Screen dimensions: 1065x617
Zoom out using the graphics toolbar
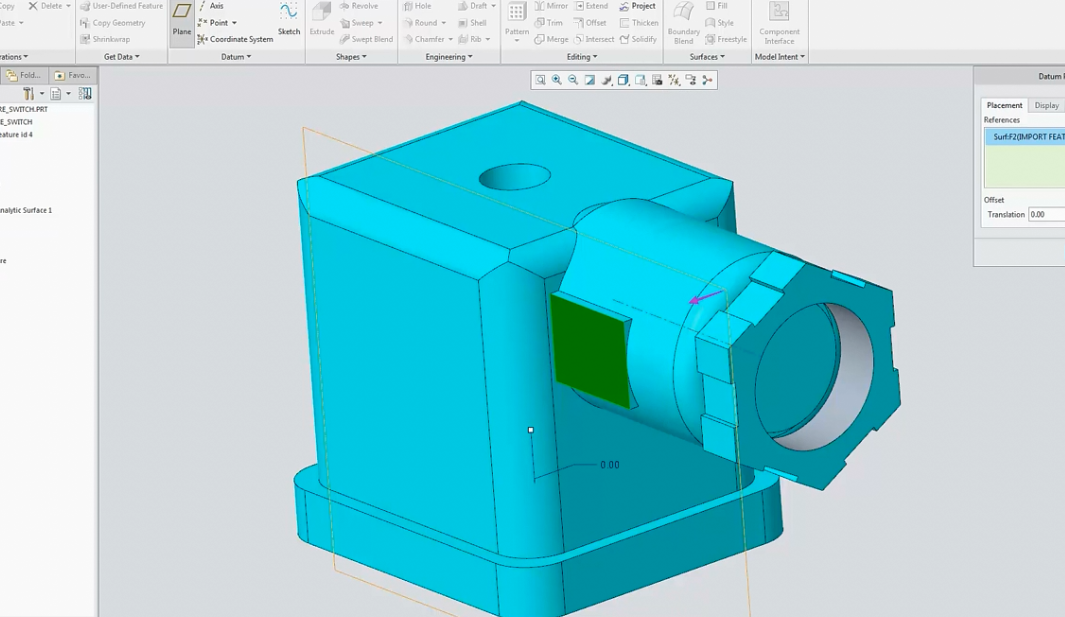click(x=573, y=80)
